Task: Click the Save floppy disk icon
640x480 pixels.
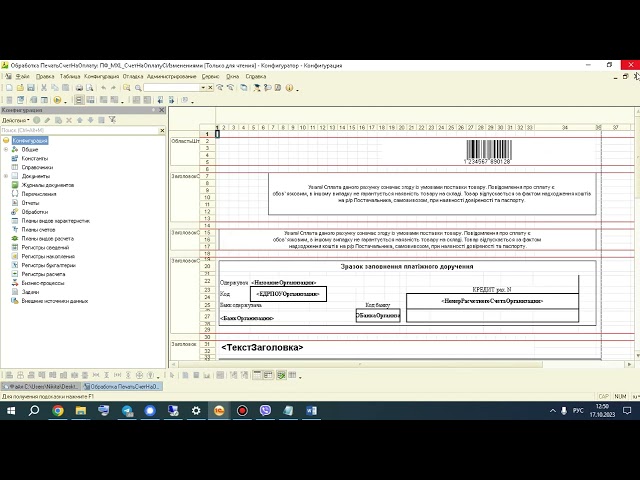Action: point(31,88)
